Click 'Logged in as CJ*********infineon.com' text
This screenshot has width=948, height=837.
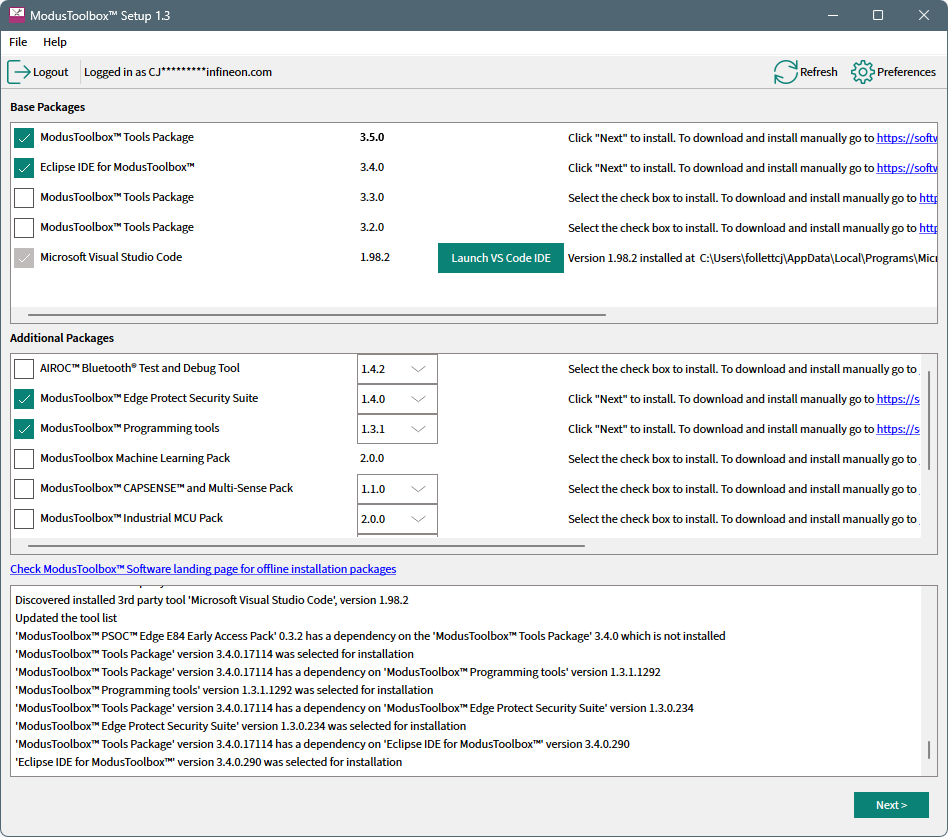178,72
